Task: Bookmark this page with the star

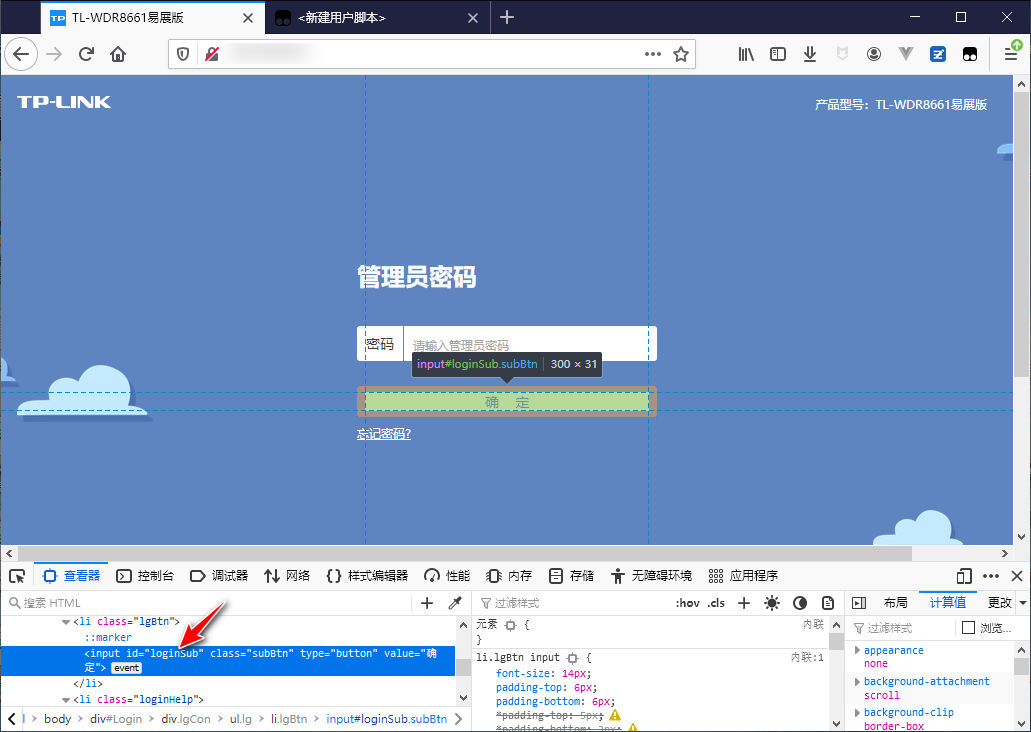Action: coord(681,54)
